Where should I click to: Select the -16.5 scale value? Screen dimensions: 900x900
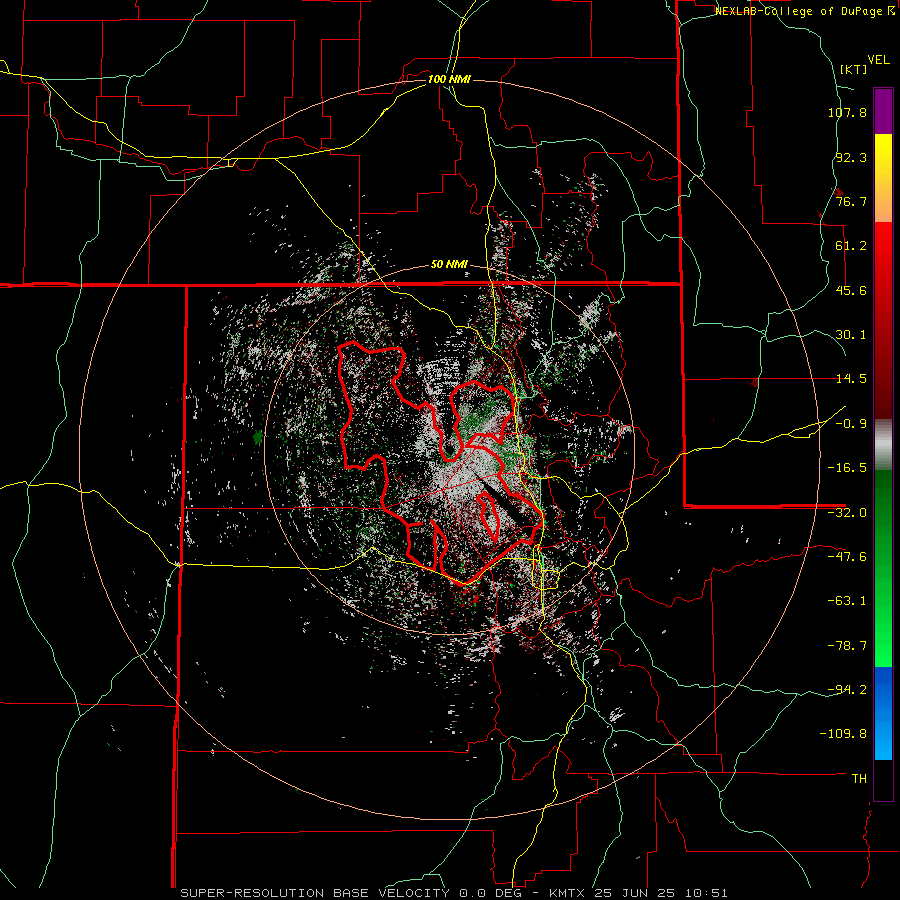847,468
